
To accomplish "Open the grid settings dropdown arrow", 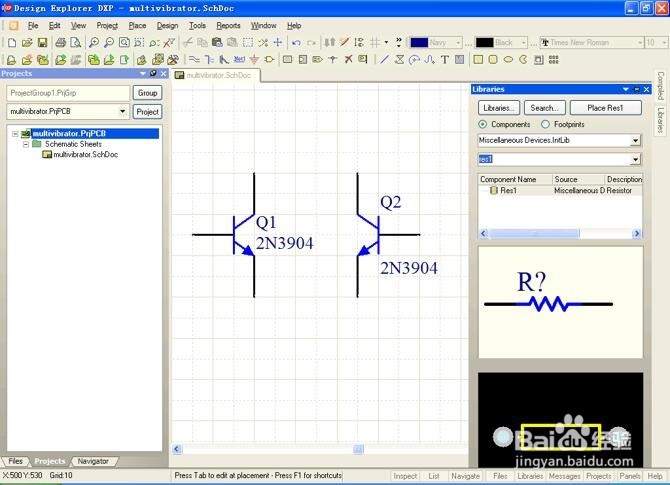I will 386,42.
